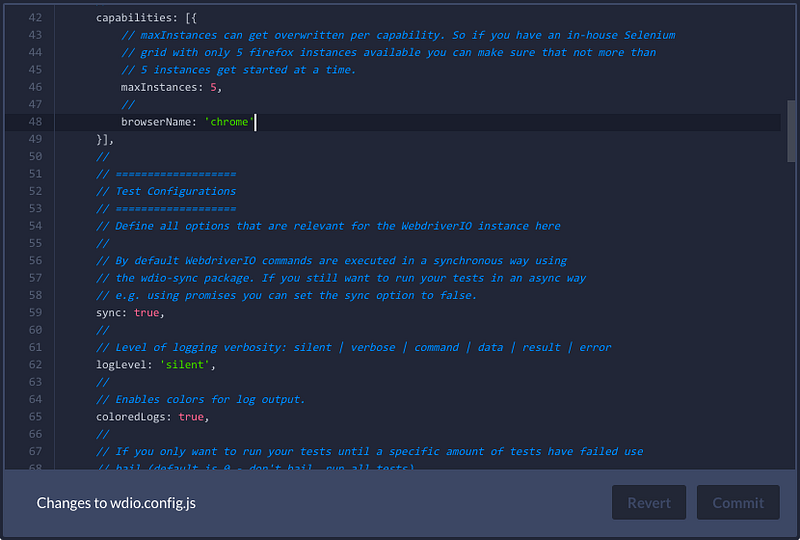The width and height of the screenshot is (800, 540).
Task: Click line number 48 in gutter
Action: click(35, 122)
